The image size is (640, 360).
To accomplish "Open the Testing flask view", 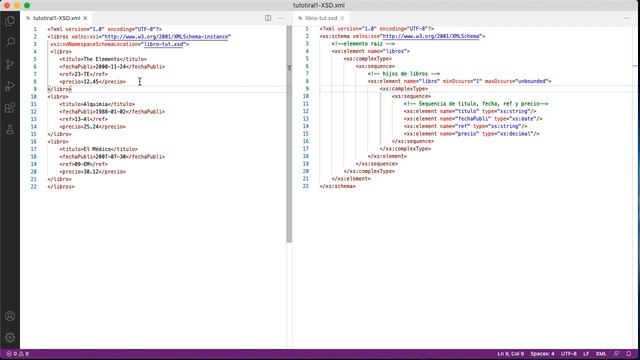I will [x=10, y=130].
